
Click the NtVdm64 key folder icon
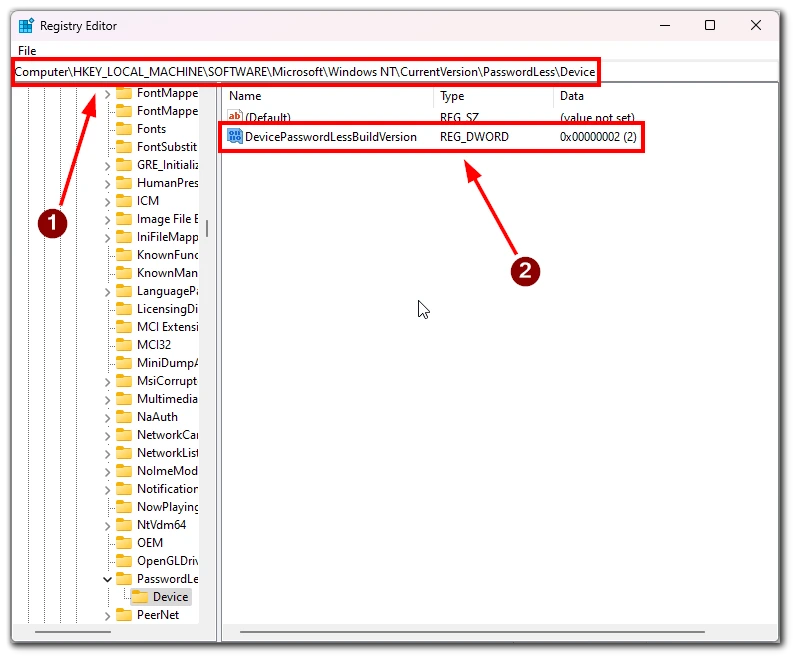click(x=124, y=525)
